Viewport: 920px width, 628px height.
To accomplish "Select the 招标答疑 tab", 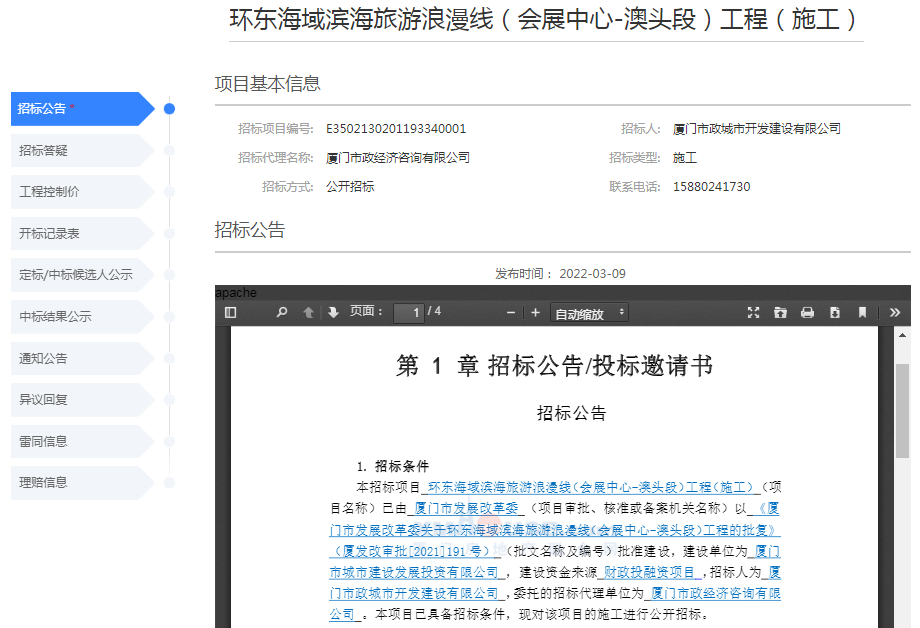I will (x=82, y=150).
